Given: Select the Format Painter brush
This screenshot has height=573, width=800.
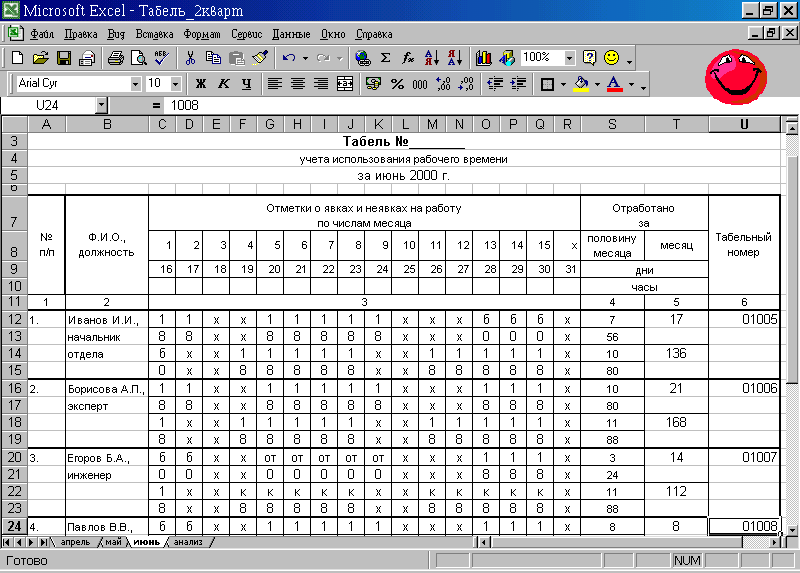Looking at the screenshot, I should 260,58.
